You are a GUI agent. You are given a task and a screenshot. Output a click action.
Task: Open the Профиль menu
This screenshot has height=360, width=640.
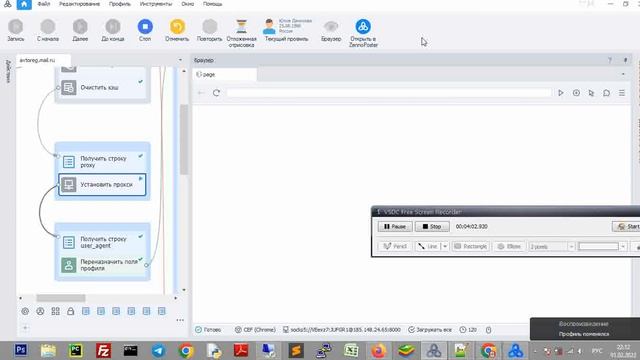coord(120,4)
